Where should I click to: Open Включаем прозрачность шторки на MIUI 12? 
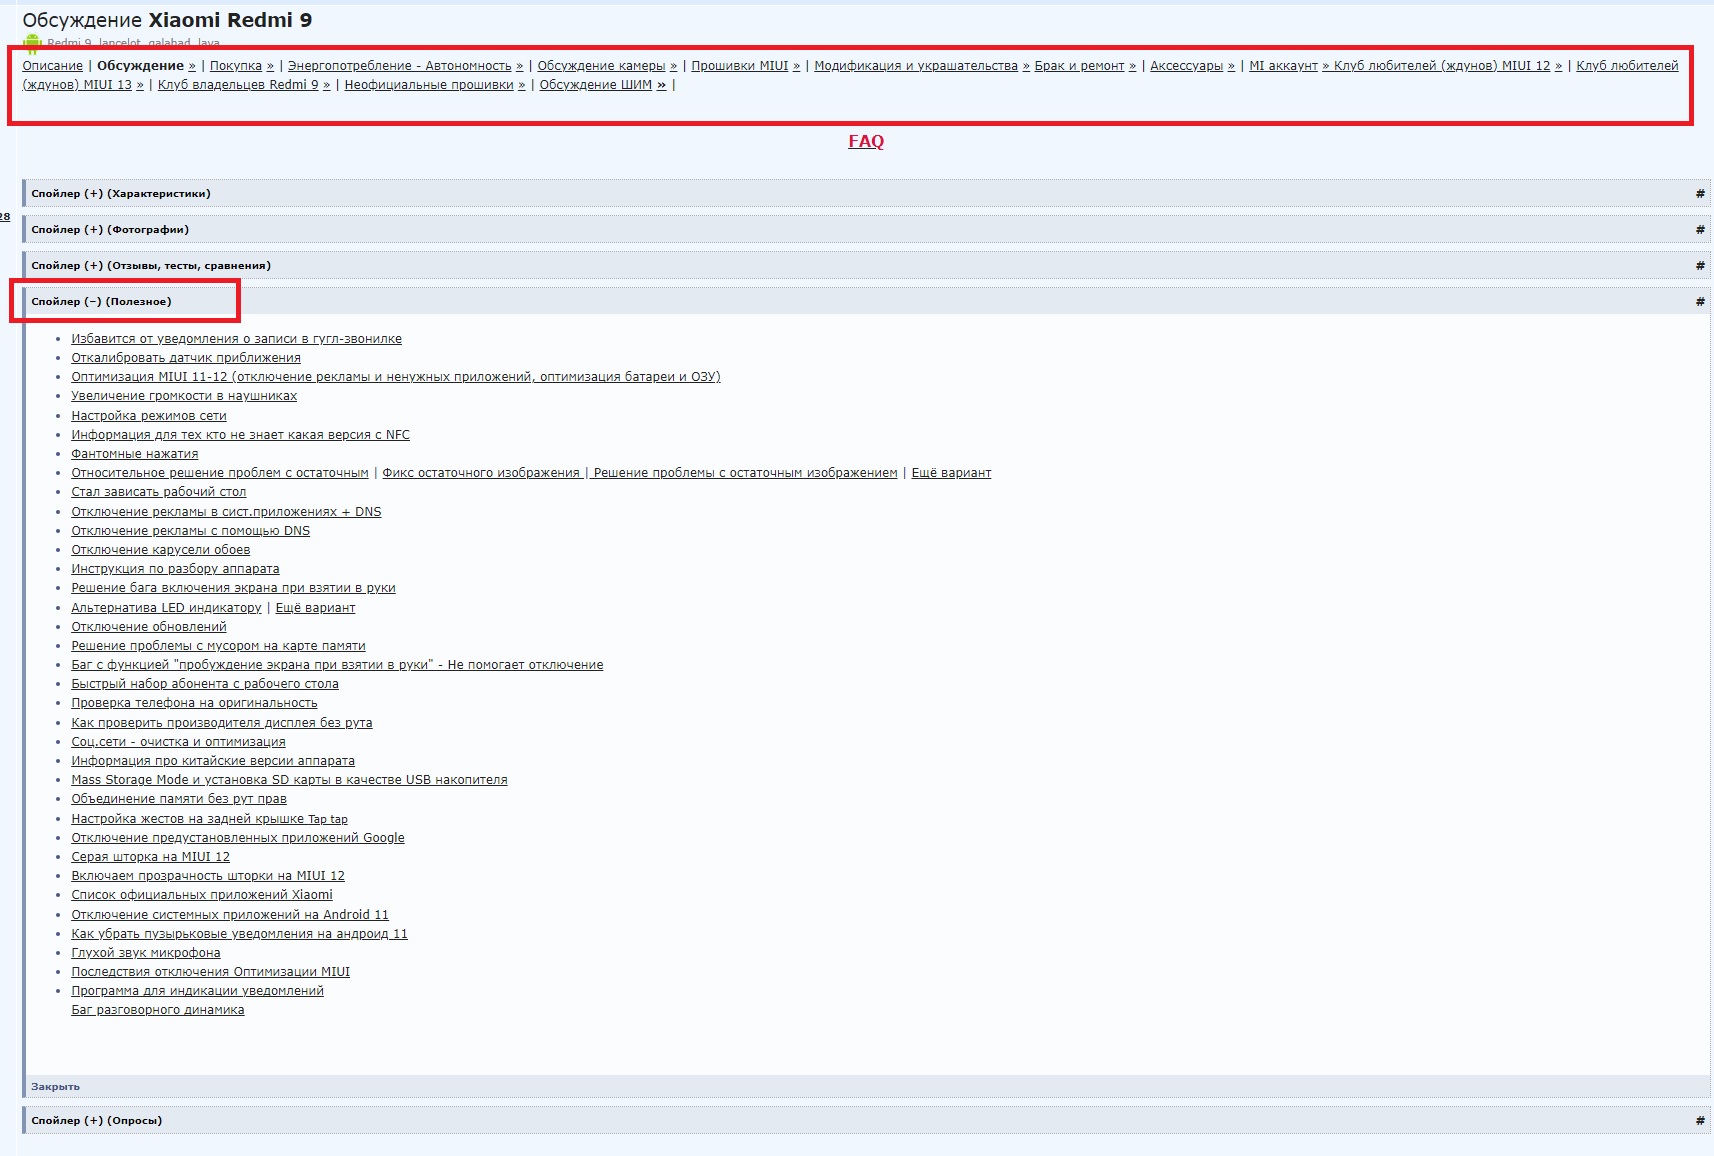pyautogui.click(x=208, y=876)
